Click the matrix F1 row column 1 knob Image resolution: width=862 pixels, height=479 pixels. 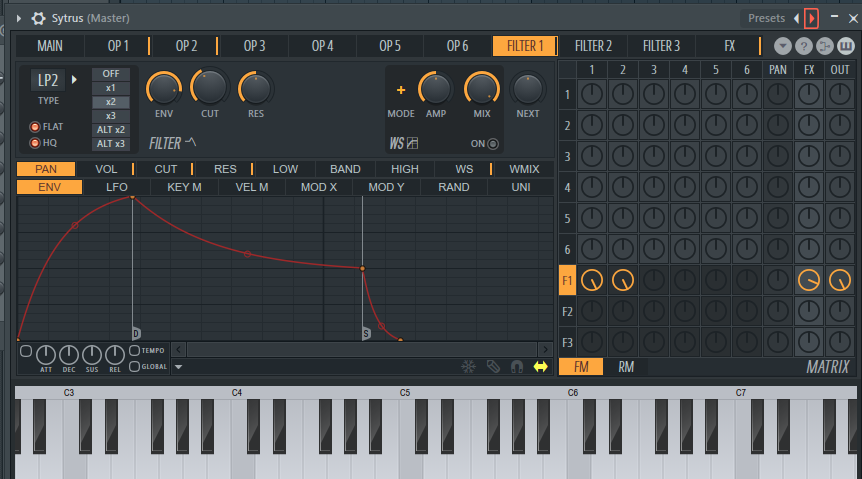(x=592, y=280)
